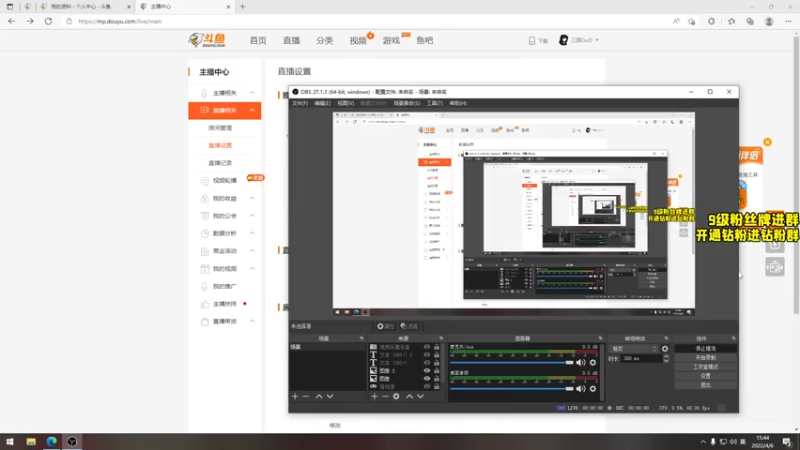
Task: Toggle lock on 图像 source
Action: pos(437,379)
